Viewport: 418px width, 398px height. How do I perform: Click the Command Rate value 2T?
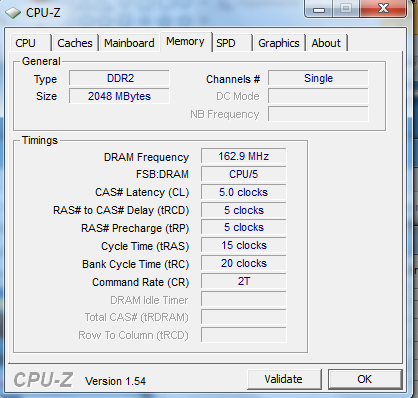click(244, 282)
